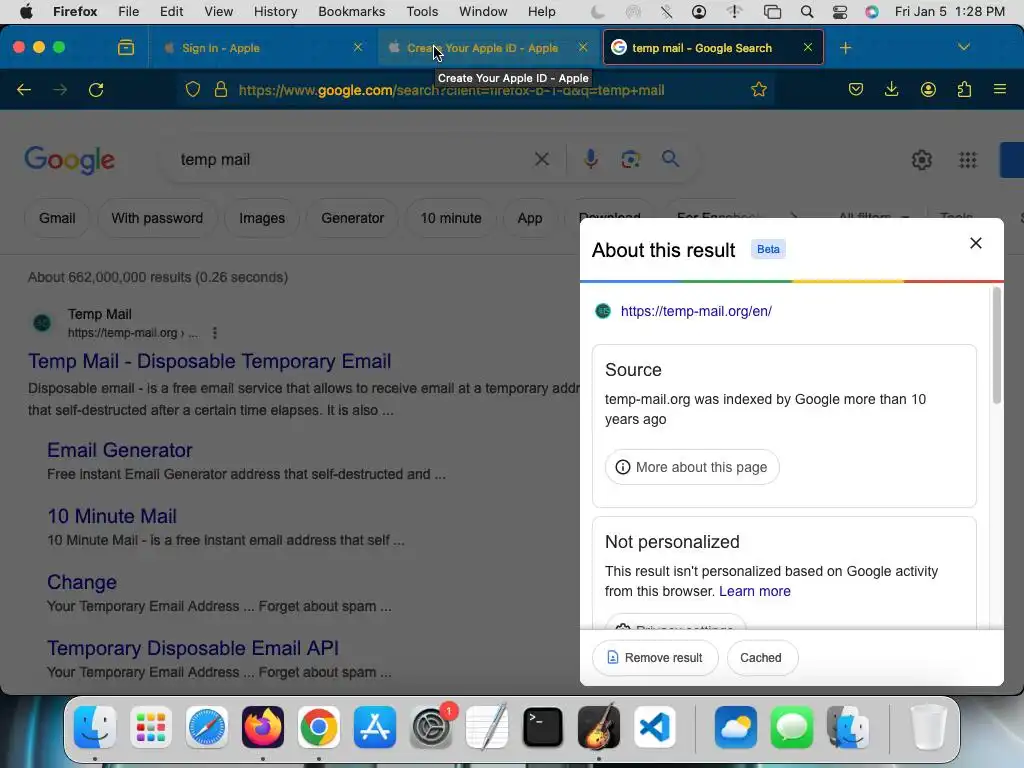Open the Apple menu
Screen dimensions: 1024x768
point(26,12)
